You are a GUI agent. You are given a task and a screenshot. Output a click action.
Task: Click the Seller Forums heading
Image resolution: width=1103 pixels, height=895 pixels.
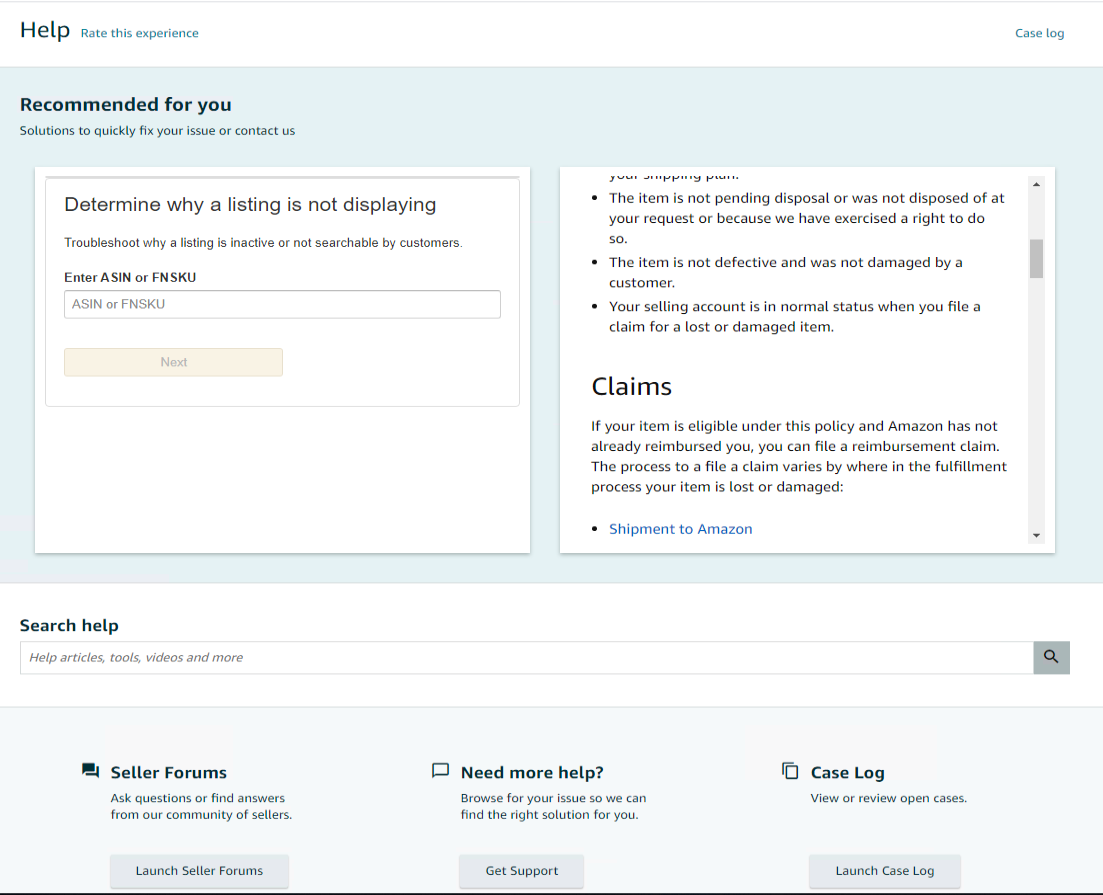click(168, 772)
